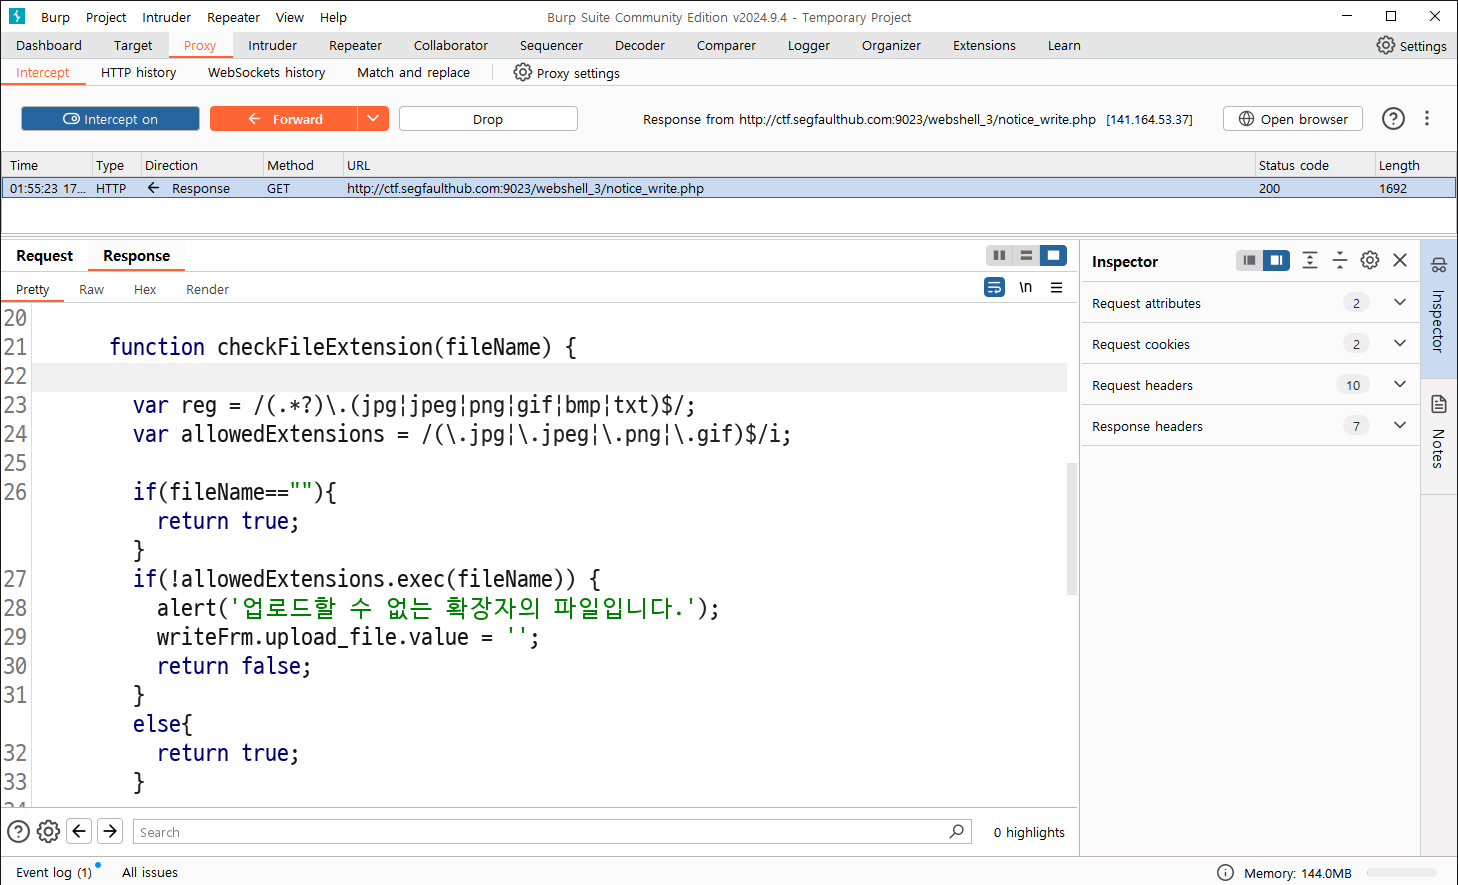This screenshot has height=885, width=1458.
Task: Switch to the Decoder tab
Action: click(640, 45)
